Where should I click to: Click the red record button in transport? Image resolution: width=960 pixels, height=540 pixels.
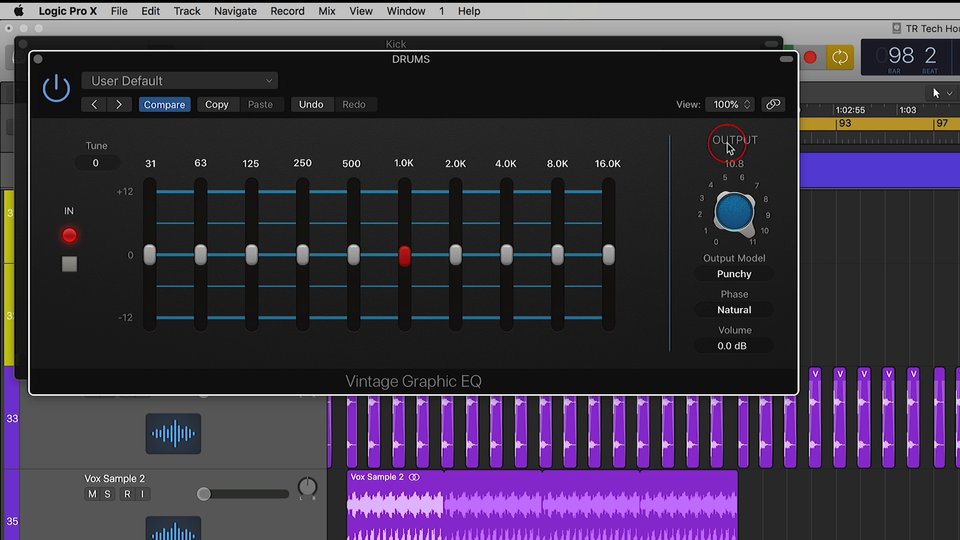(x=810, y=58)
